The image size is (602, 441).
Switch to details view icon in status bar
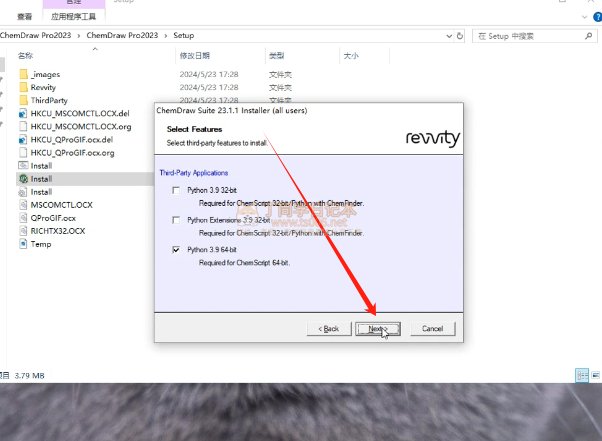582,375
